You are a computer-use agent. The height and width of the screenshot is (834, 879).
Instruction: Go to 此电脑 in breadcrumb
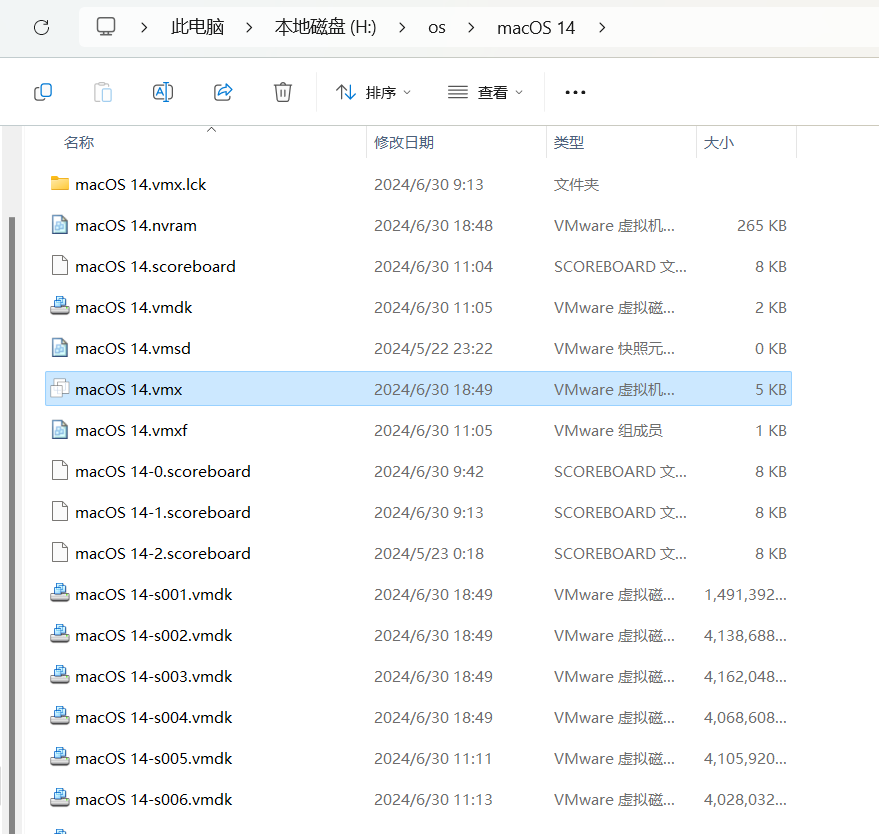[197, 27]
